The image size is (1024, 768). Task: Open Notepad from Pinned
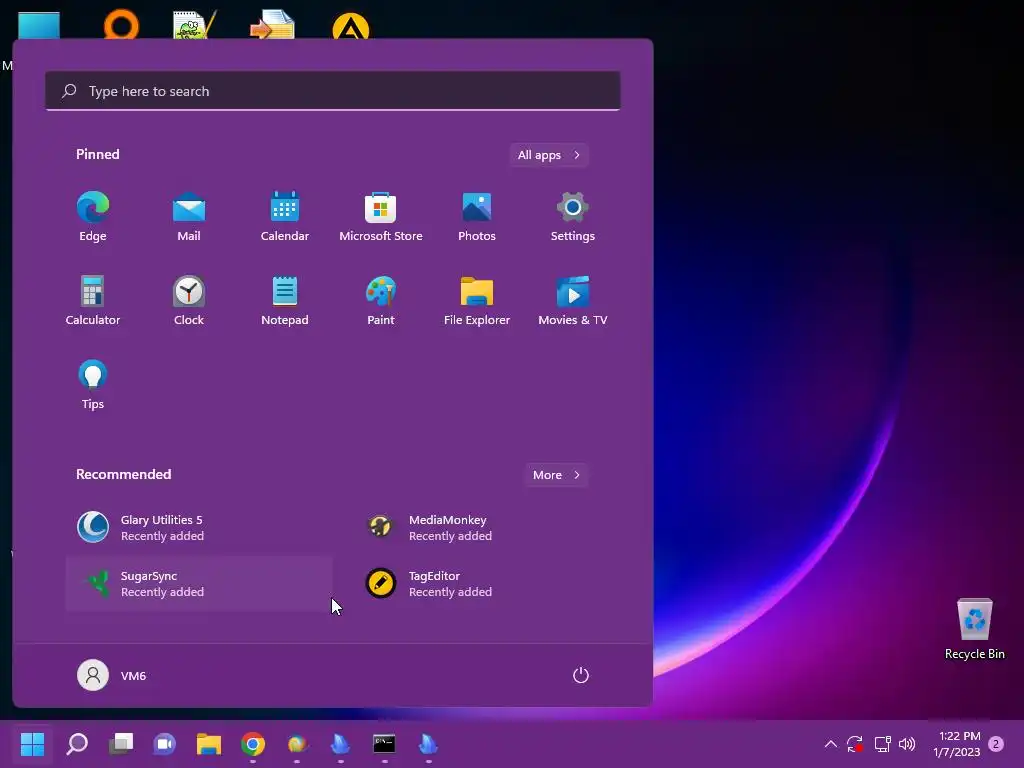[x=285, y=301]
